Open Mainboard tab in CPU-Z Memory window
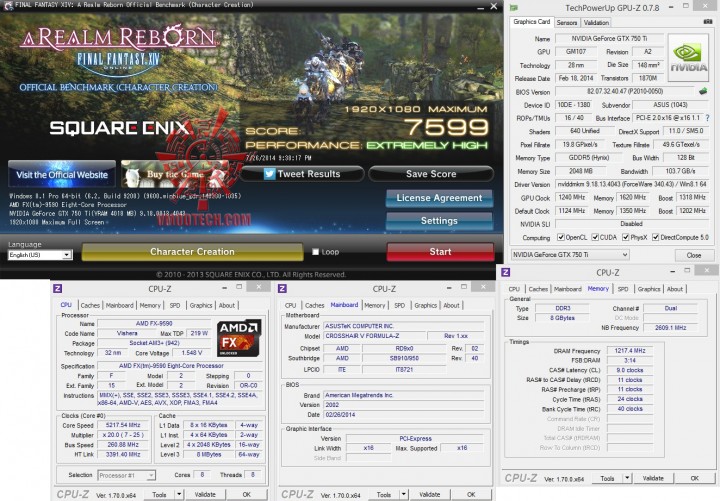720x501 pixels. pyautogui.click(x=568, y=289)
